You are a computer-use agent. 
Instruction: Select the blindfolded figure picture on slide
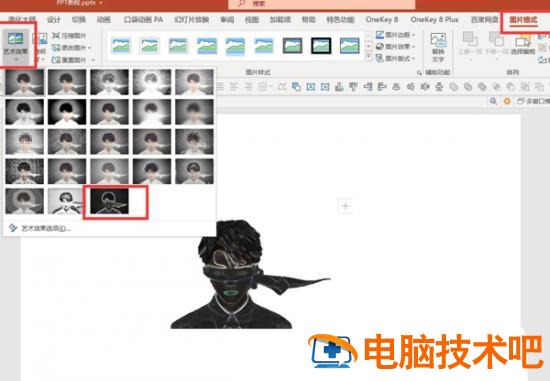249,274
